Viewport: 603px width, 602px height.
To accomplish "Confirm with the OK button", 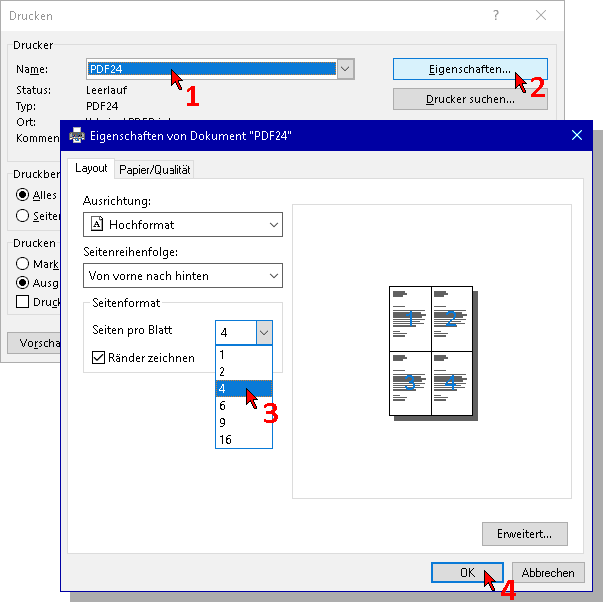I will (467, 572).
